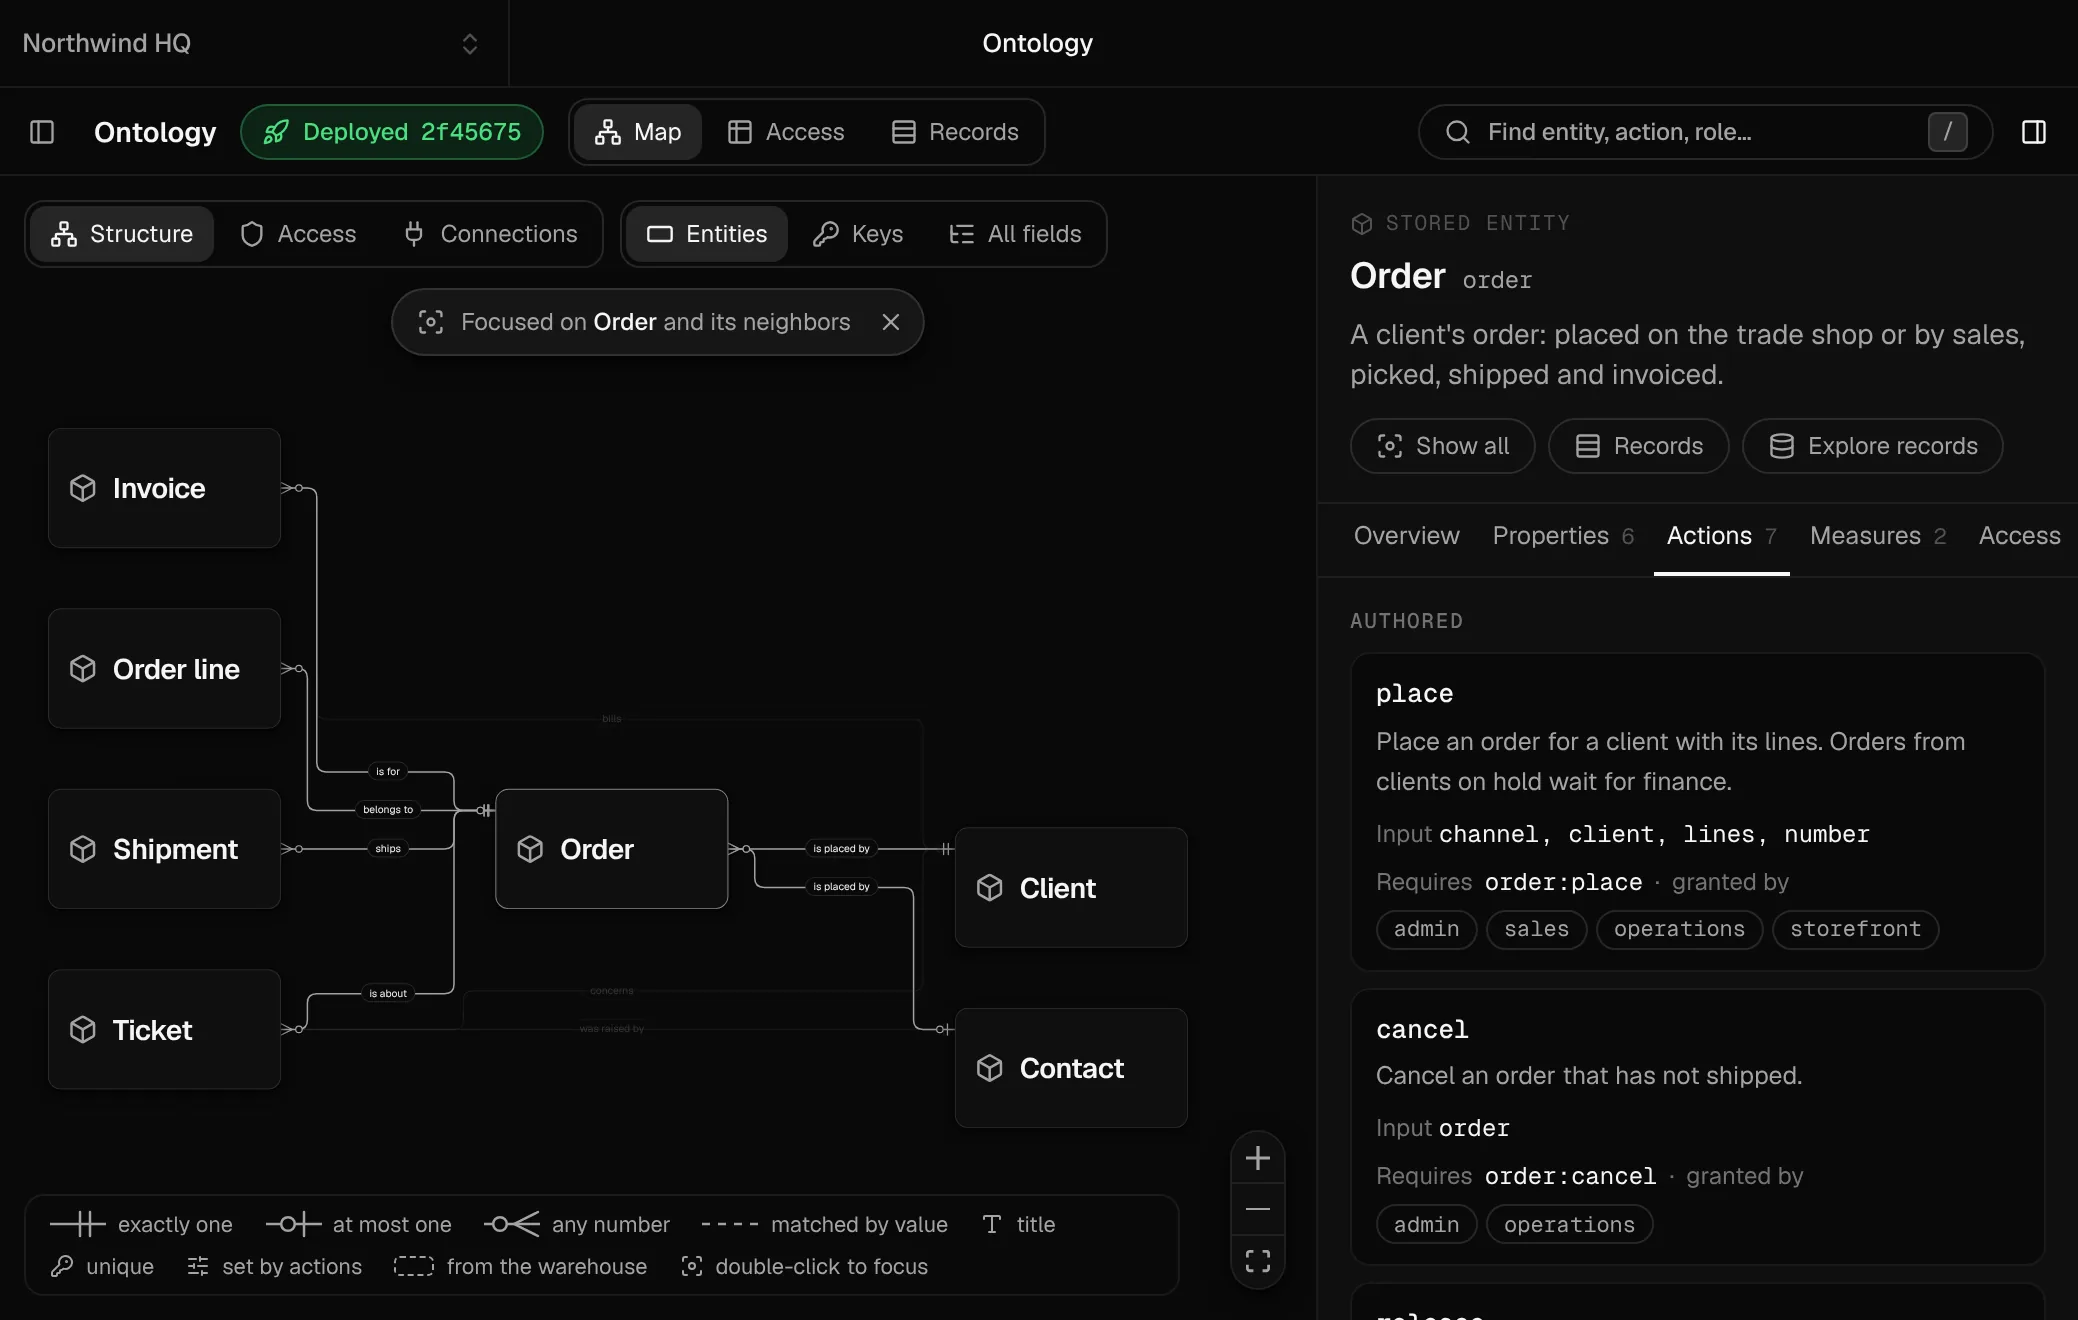The image size is (2078, 1320).
Task: Open Records for the Order entity
Action: [x=1638, y=446]
